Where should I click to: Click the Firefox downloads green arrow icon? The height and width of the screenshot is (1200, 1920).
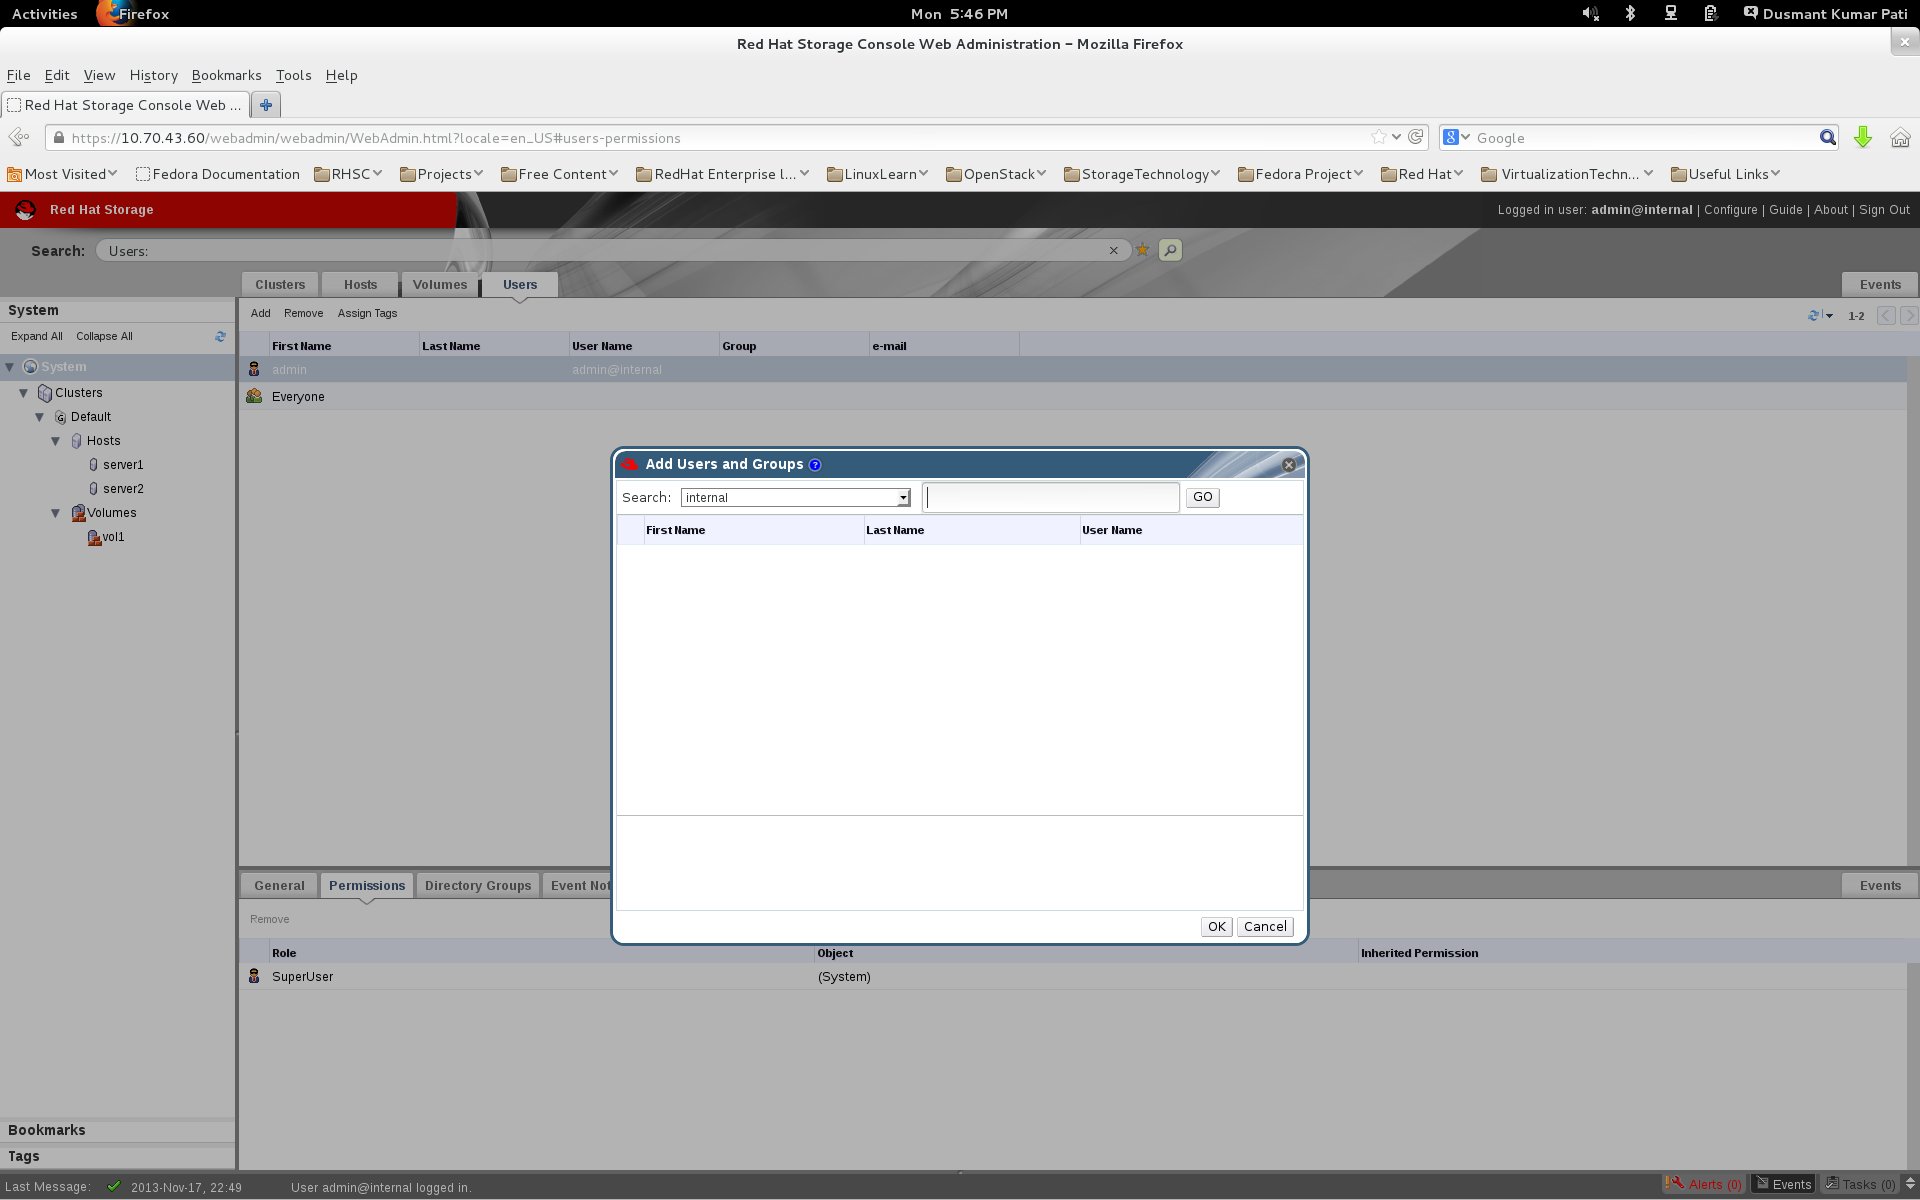(1862, 138)
